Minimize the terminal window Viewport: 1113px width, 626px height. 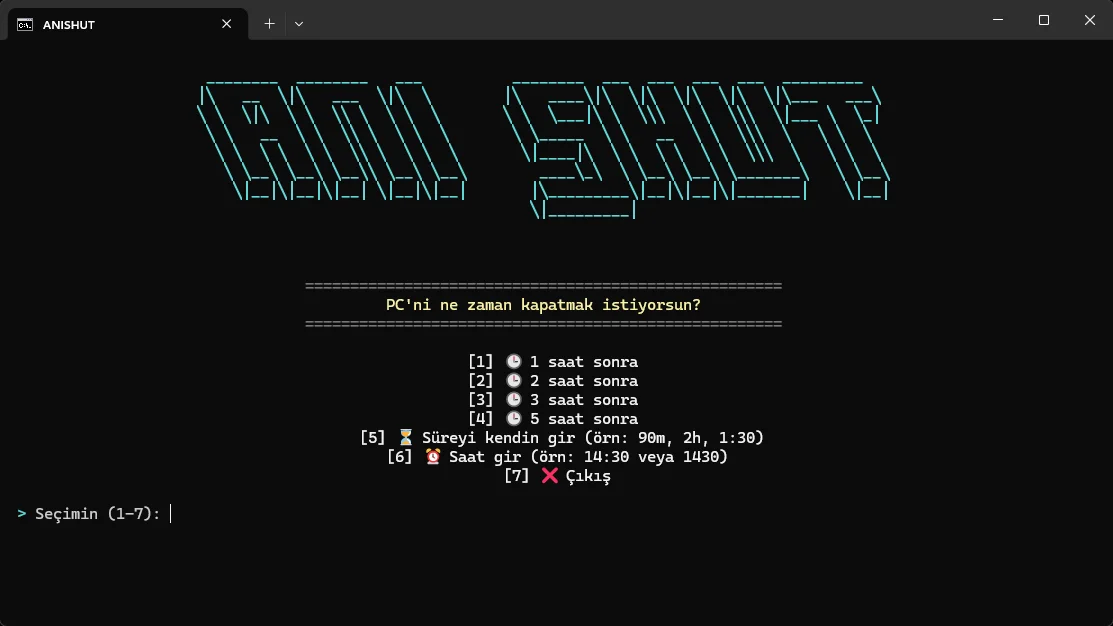point(998,20)
